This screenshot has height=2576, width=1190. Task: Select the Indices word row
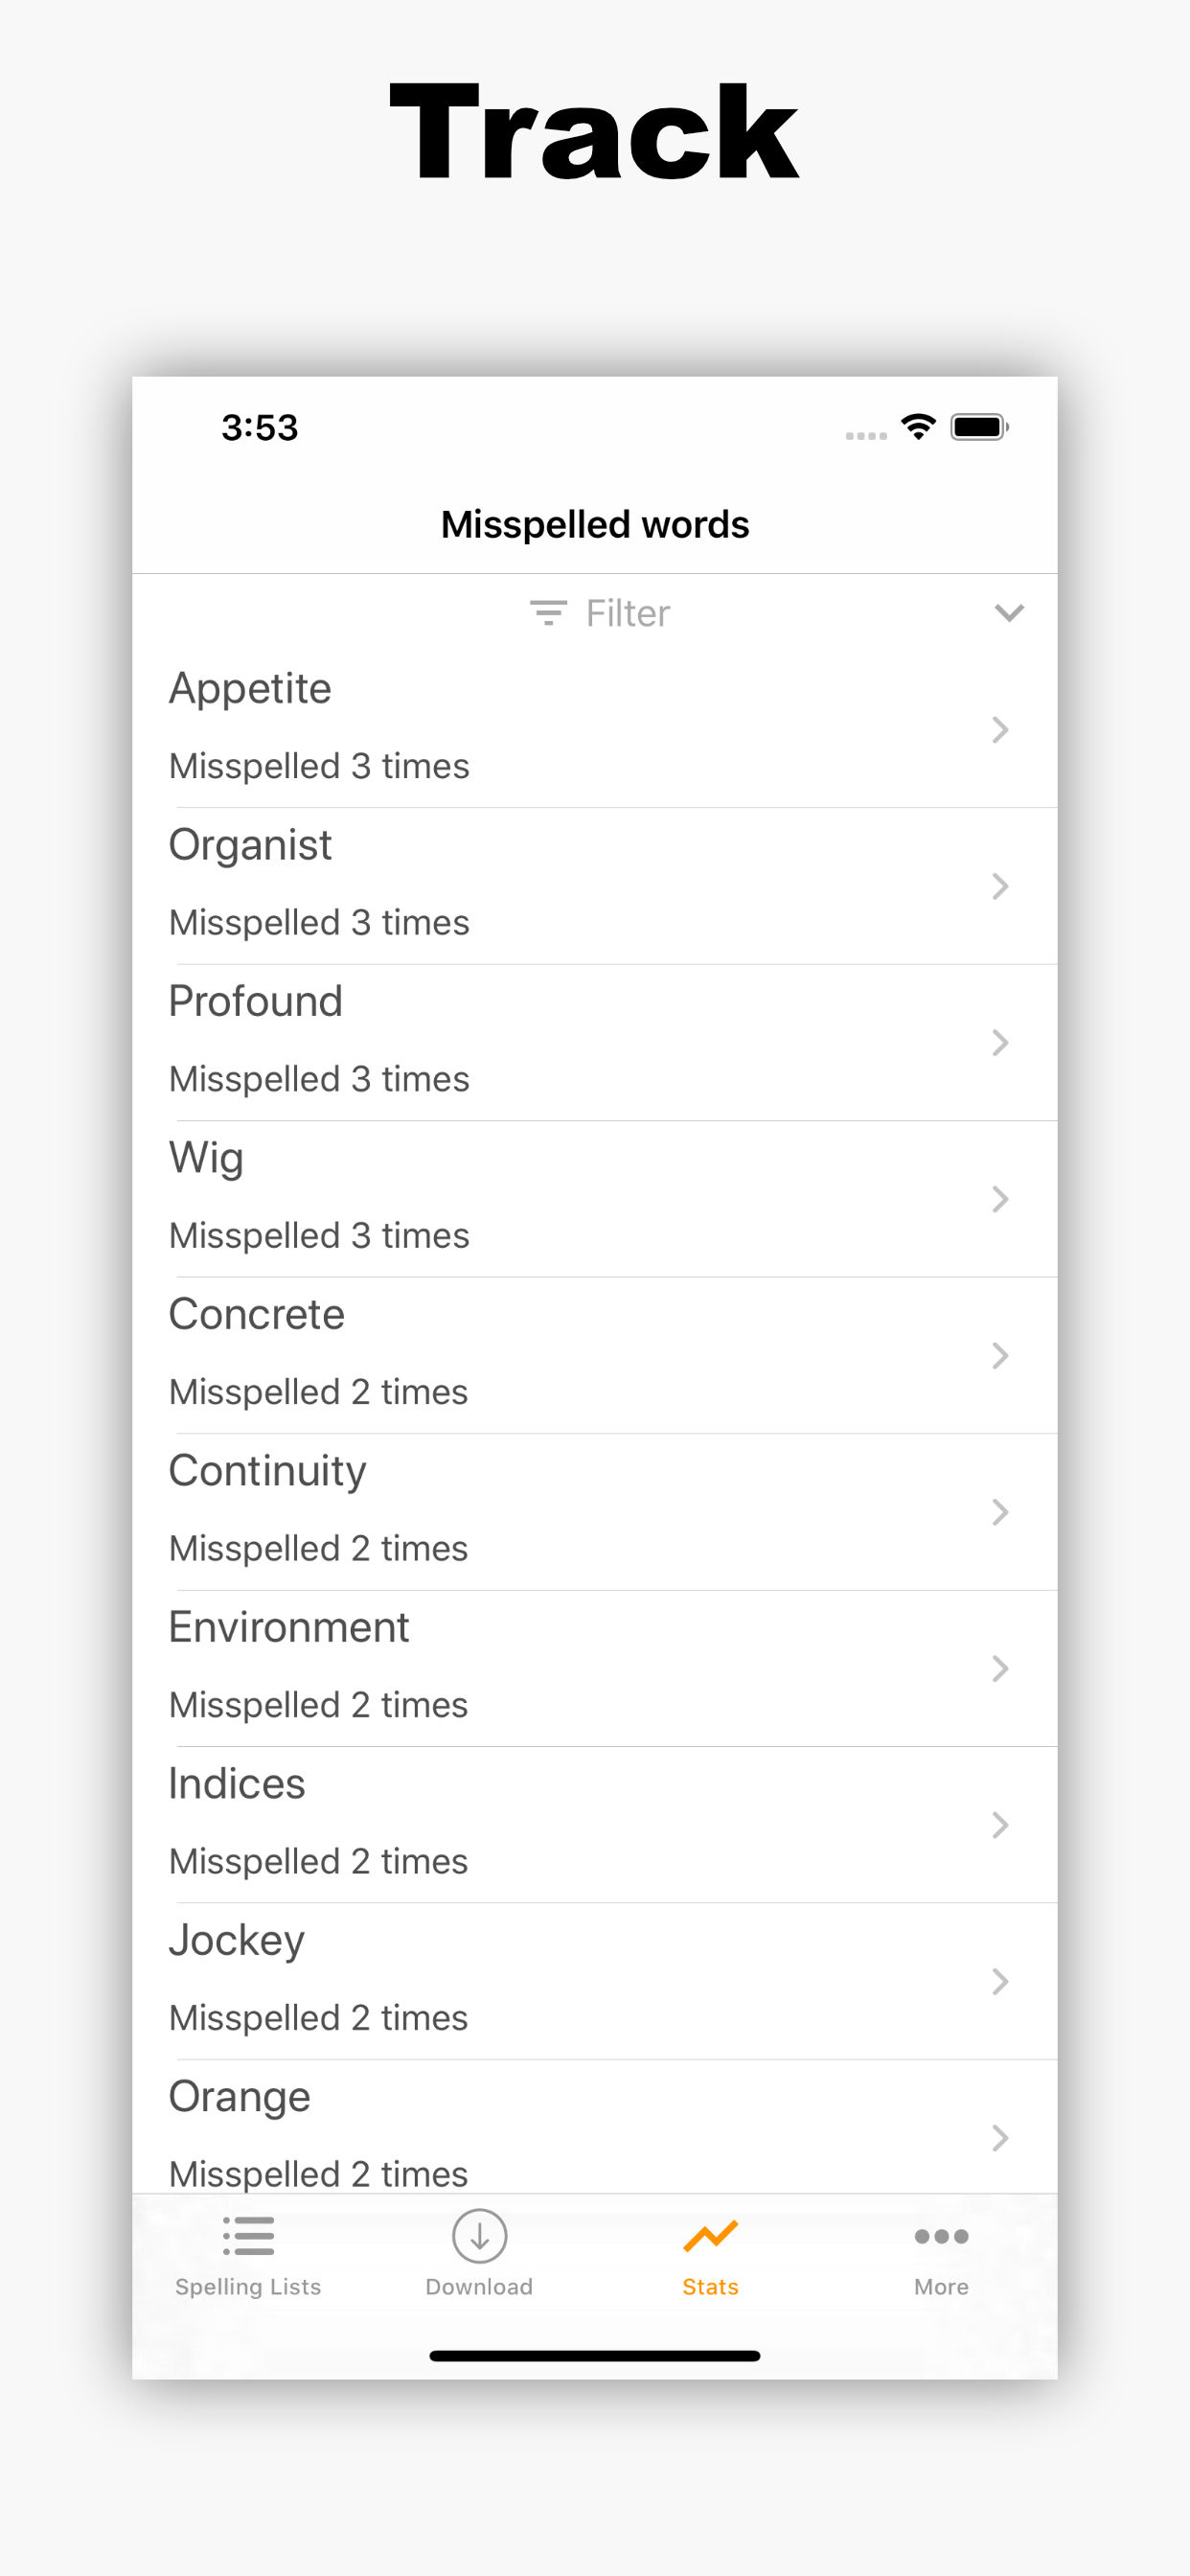[595, 1825]
